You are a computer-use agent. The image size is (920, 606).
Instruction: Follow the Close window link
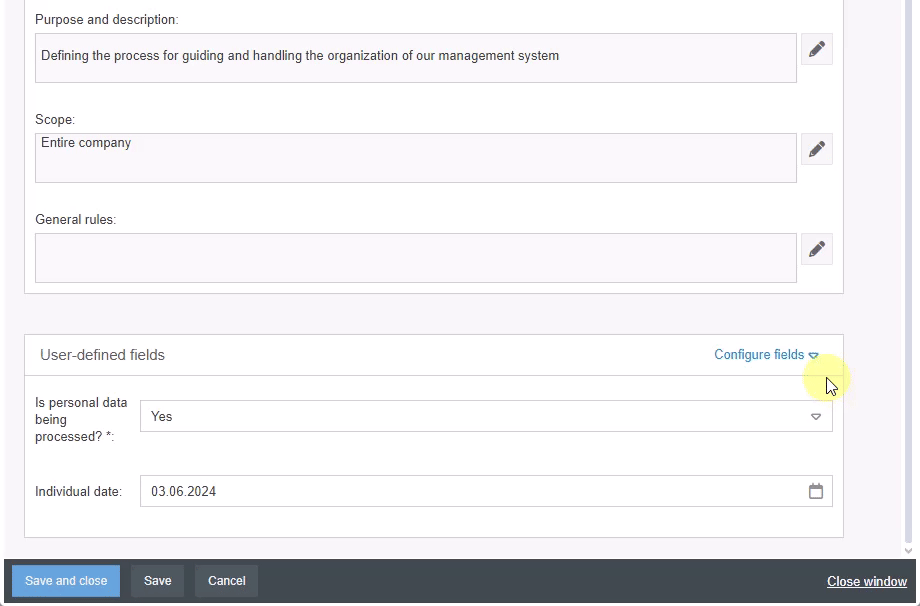tap(867, 581)
